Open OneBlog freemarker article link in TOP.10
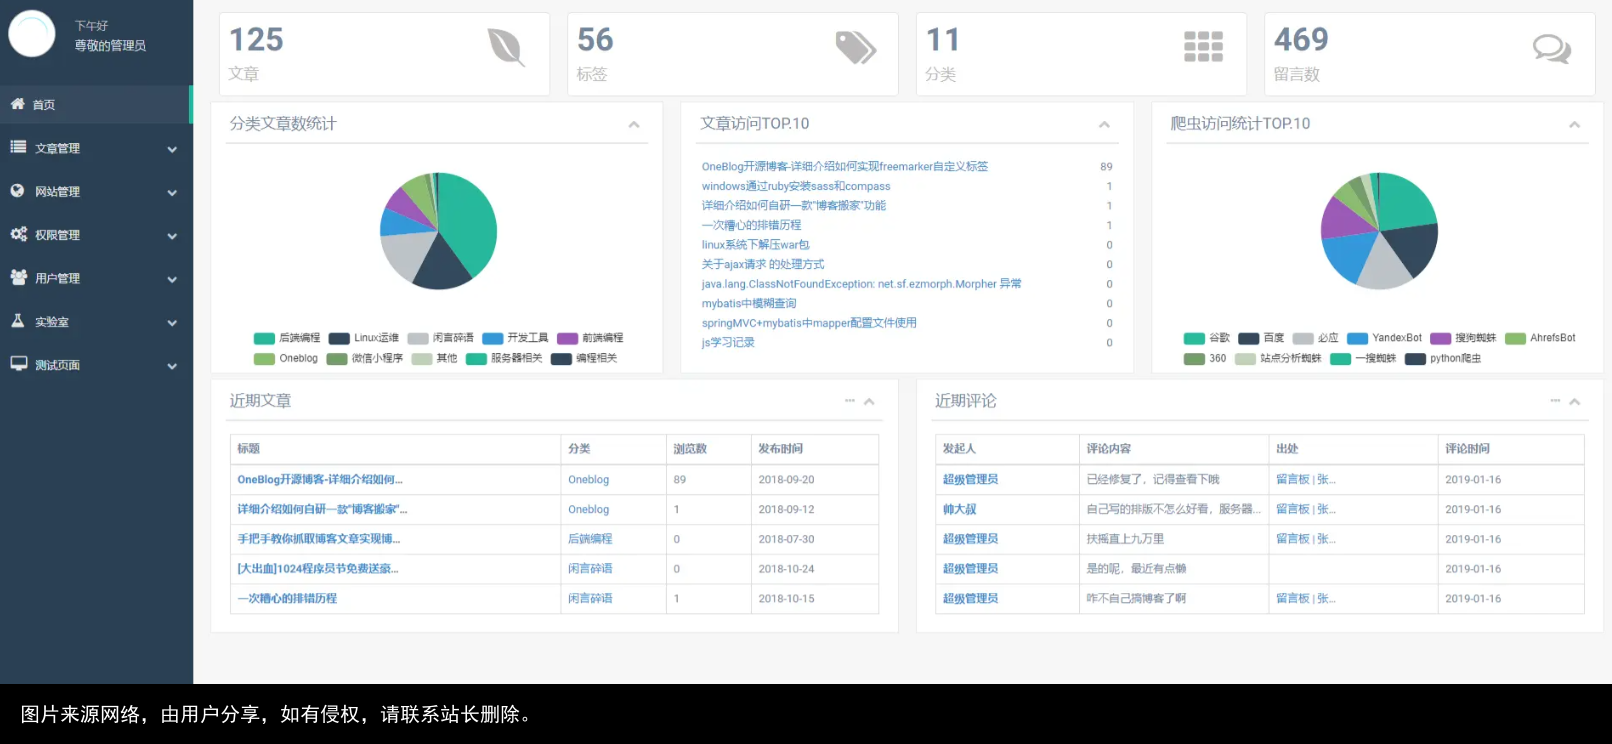This screenshot has width=1612, height=744. pos(844,166)
